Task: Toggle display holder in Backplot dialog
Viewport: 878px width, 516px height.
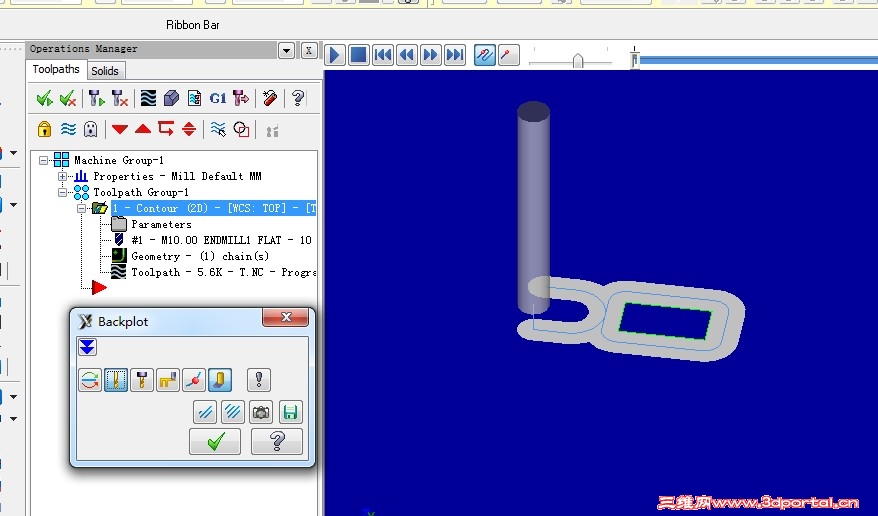Action: click(x=142, y=381)
